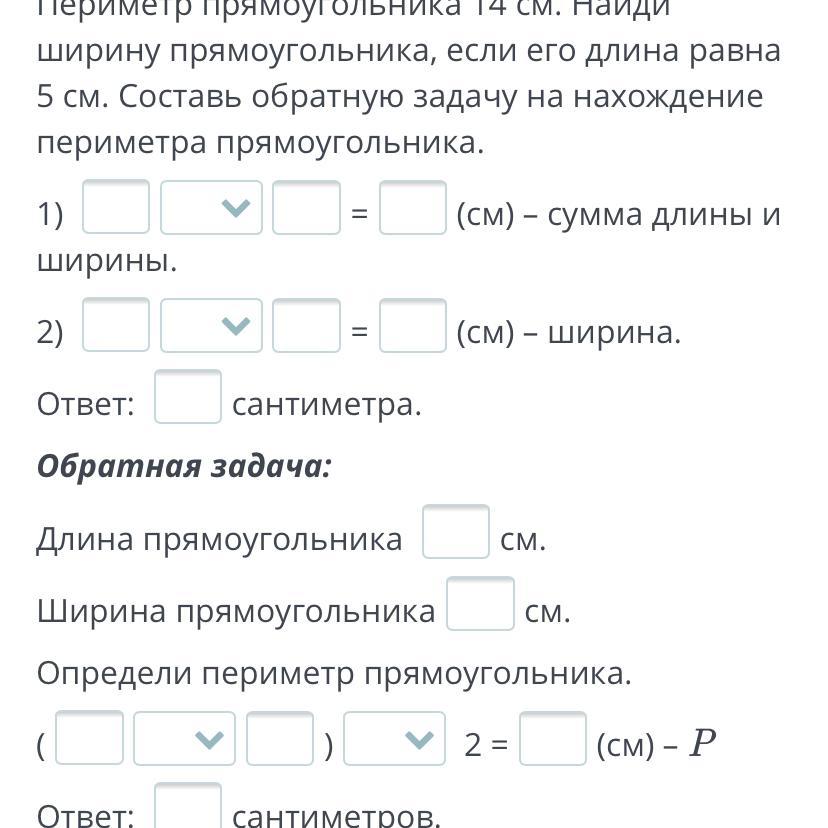Click first field inside the perimeter parentheses
The height and width of the screenshot is (828, 828).
click(89, 738)
